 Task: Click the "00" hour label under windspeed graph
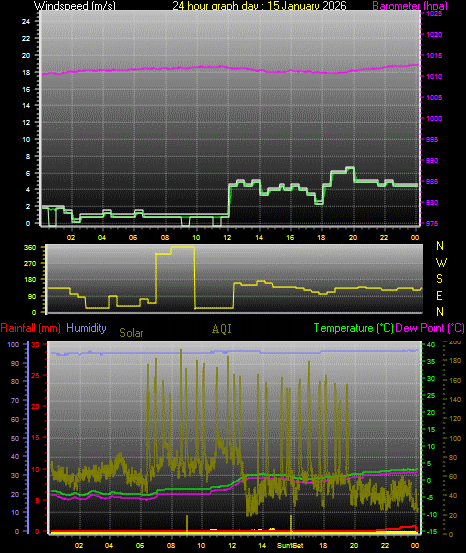tap(415, 238)
